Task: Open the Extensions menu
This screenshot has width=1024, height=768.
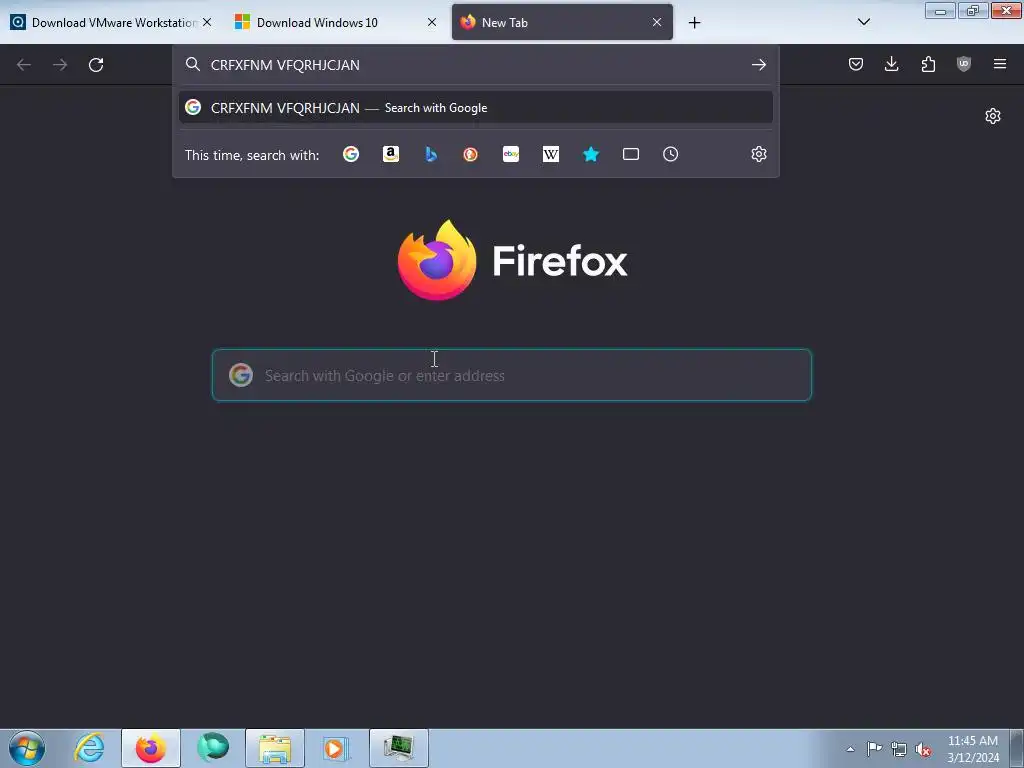Action: pos(928,64)
